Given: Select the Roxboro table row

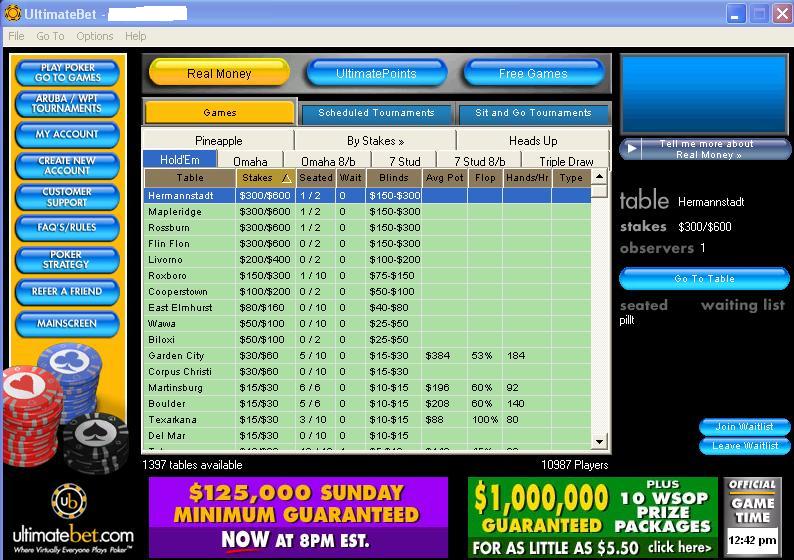Looking at the screenshot, I should 368,276.
